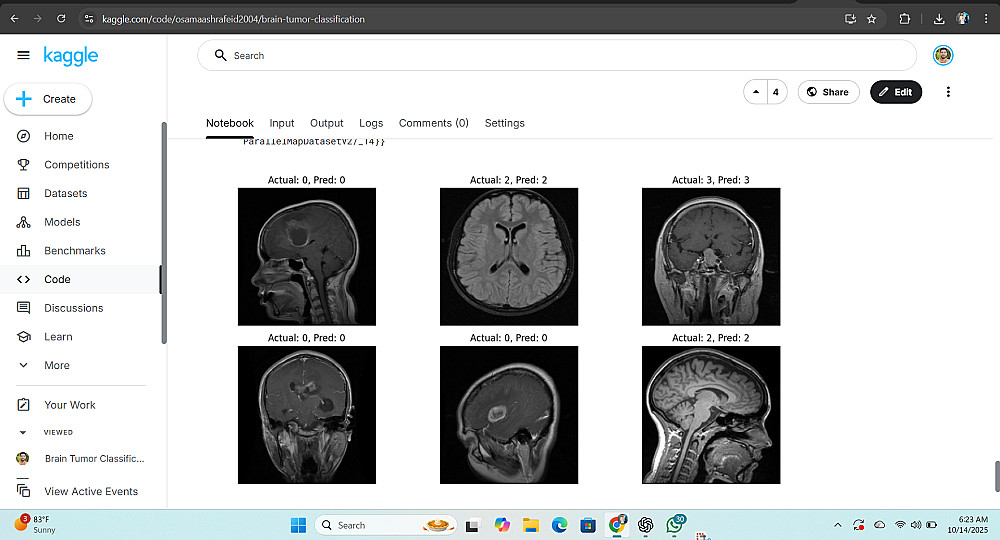Open the weather widget showing 83°F
Screen dimensions: 1000x540
(x=35, y=524)
